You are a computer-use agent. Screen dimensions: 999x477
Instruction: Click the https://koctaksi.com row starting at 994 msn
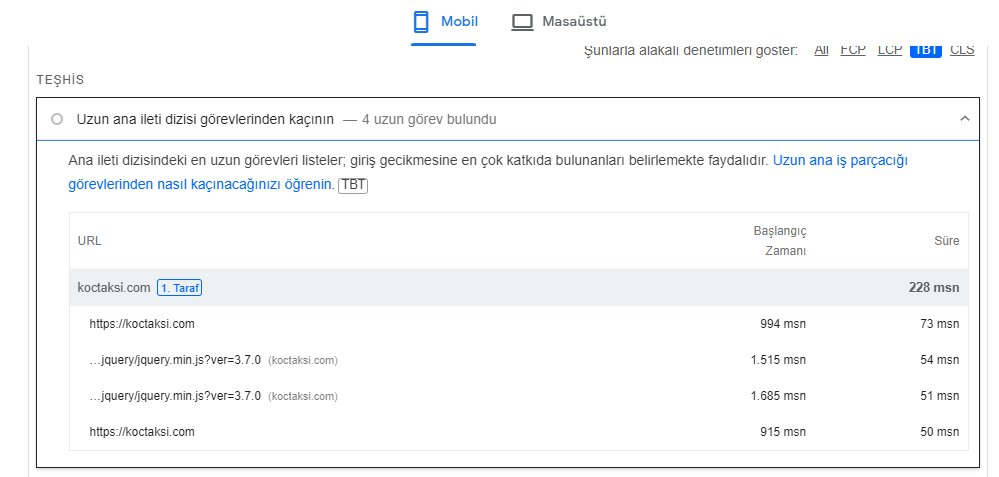click(x=519, y=324)
